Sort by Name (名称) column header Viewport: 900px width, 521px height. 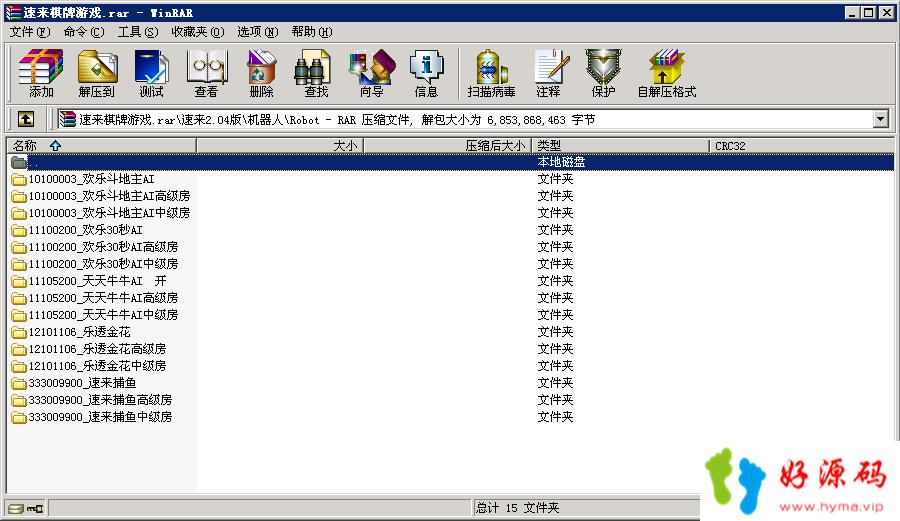click(x=102, y=146)
